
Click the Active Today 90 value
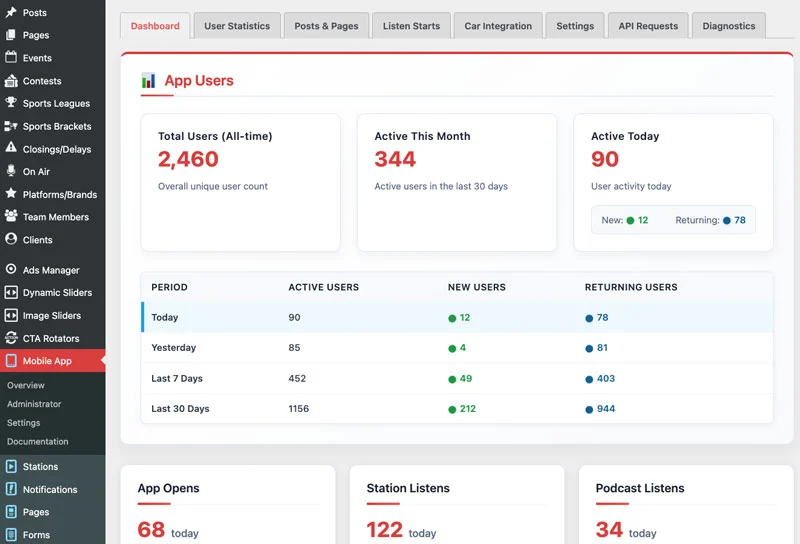click(605, 159)
